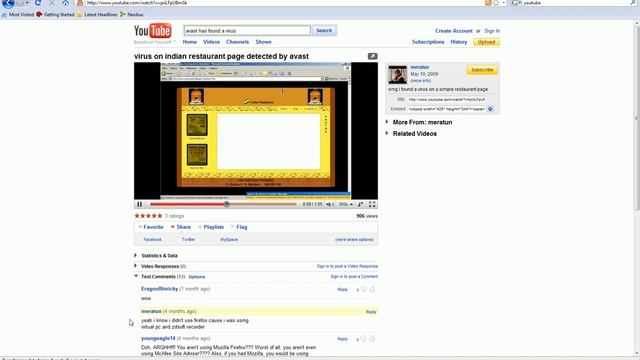Screen dimensions: 640x360
Task: Pop out the video with the arrow icon
Action: pyautogui.click(x=372, y=56)
